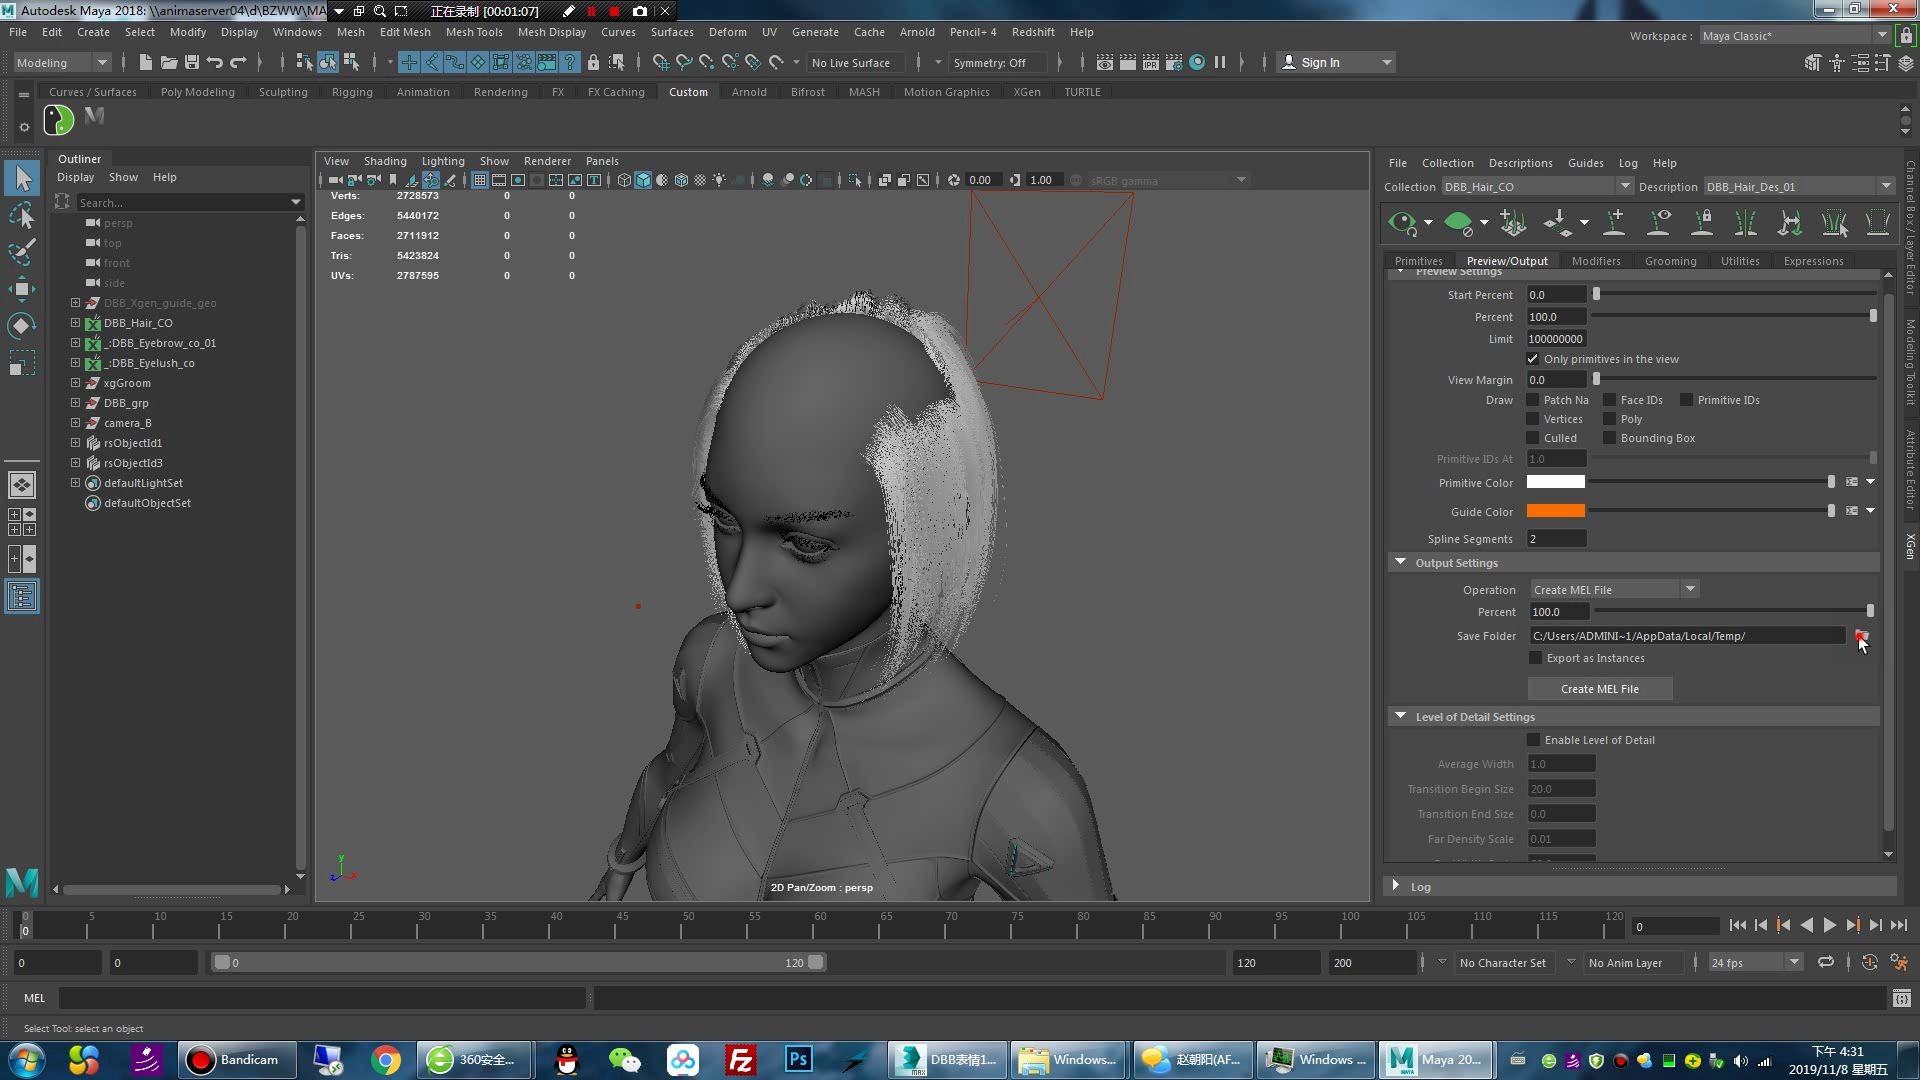1920x1080 pixels.
Task: Select the Move tool in the toolbox
Action: tap(21, 289)
